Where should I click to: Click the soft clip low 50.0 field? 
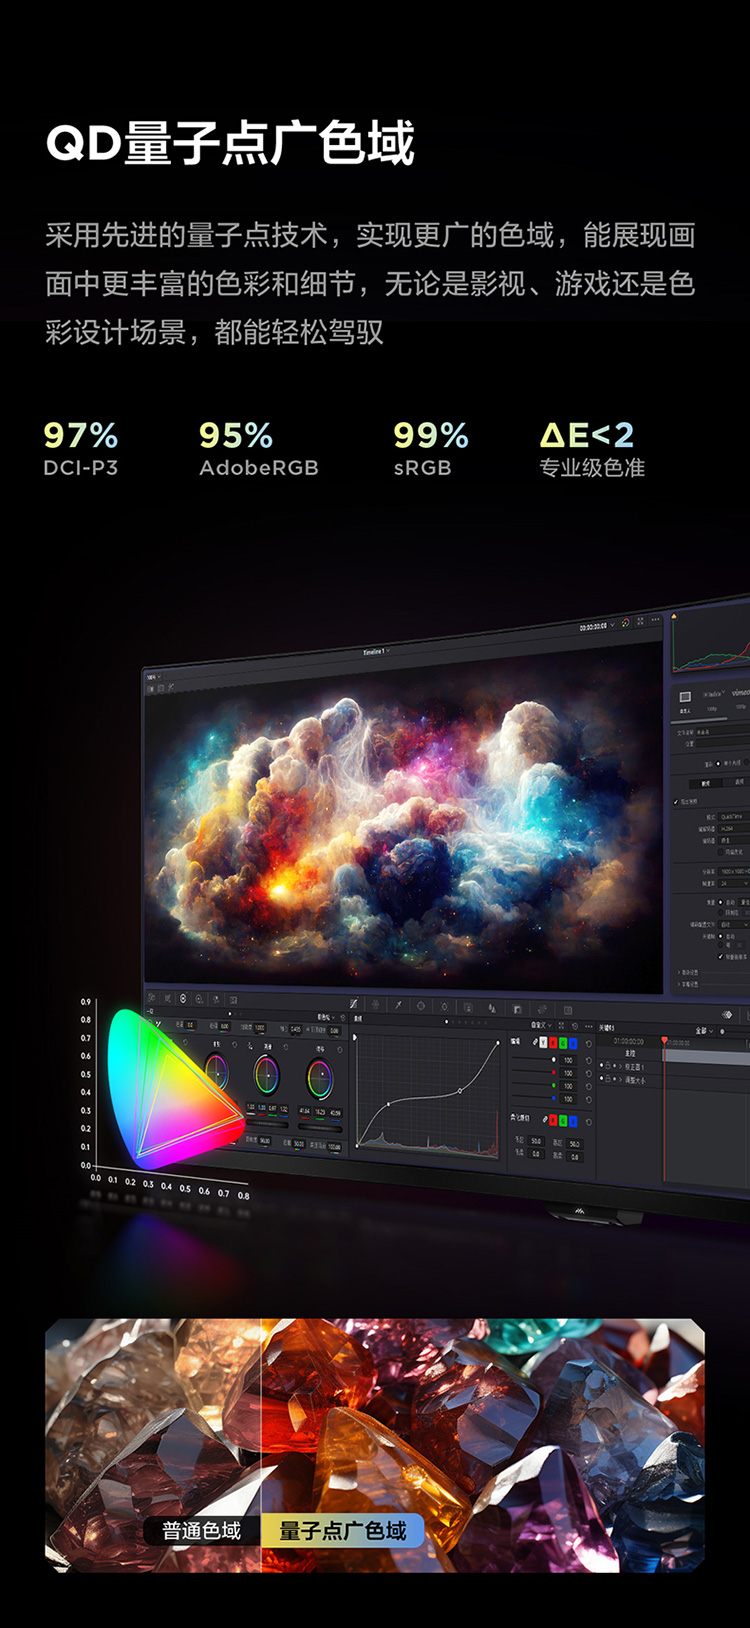click(536, 1141)
